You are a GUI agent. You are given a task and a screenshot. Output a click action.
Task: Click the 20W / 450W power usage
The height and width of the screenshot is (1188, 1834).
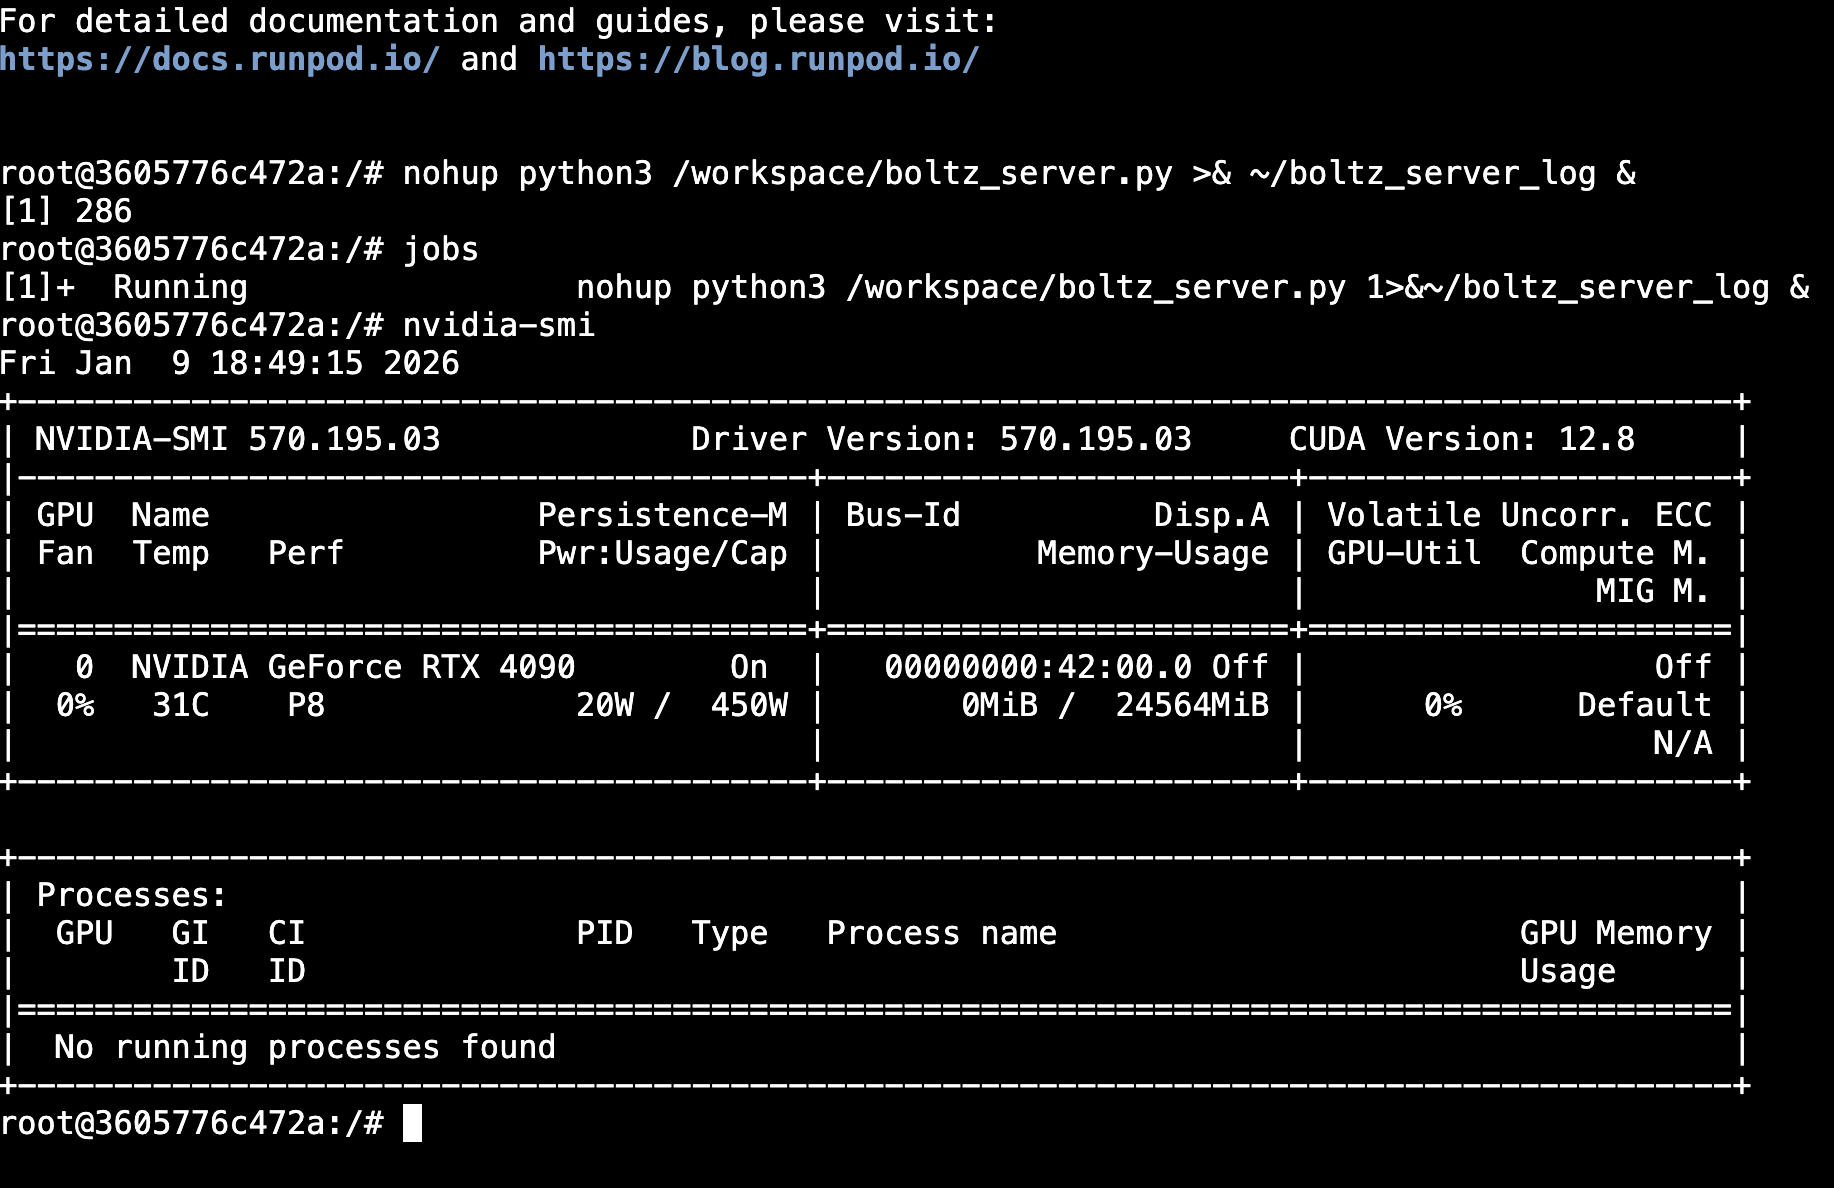pos(681,705)
